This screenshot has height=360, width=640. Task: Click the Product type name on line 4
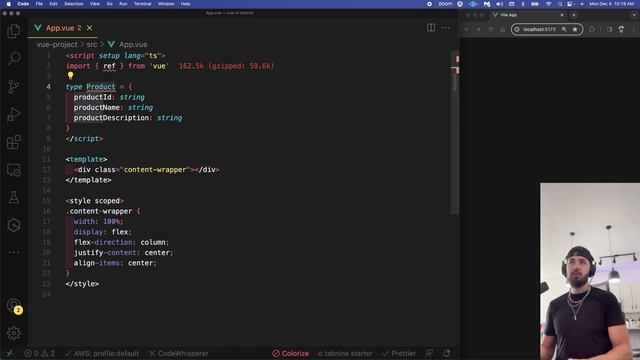[101, 87]
